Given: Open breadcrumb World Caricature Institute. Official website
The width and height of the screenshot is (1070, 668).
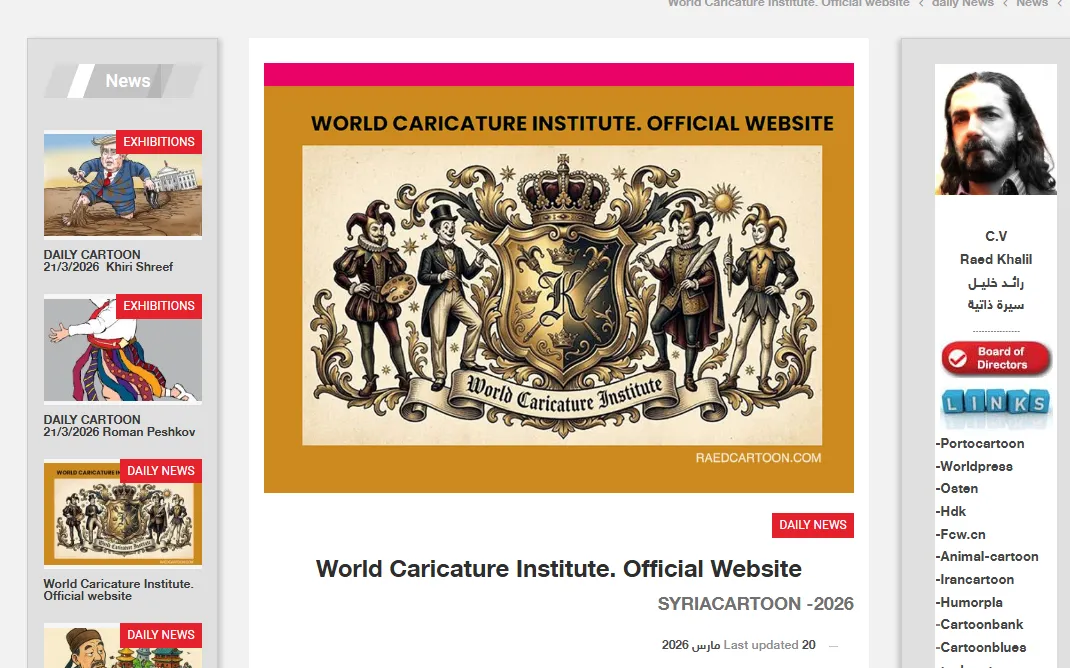Looking at the screenshot, I should pos(788,3).
